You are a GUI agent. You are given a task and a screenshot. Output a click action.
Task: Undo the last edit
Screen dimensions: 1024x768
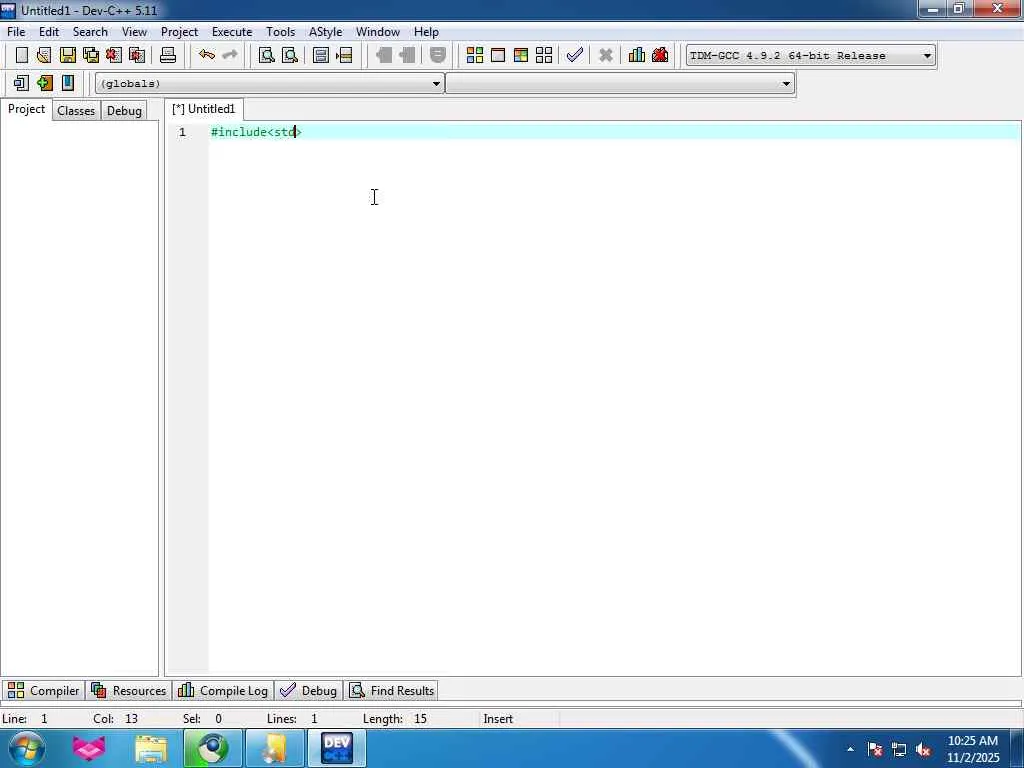pyautogui.click(x=207, y=56)
